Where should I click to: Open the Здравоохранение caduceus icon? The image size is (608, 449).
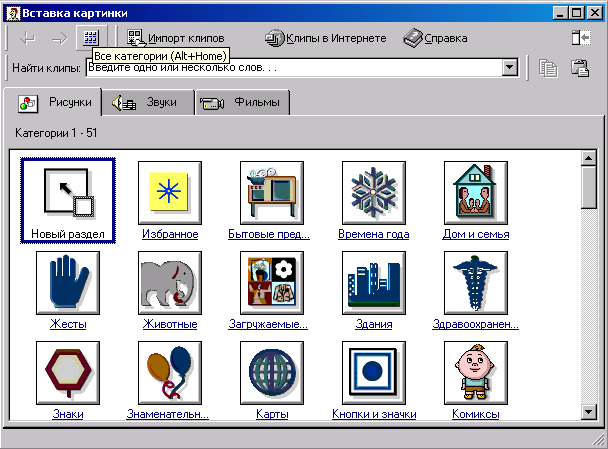[x=476, y=283]
